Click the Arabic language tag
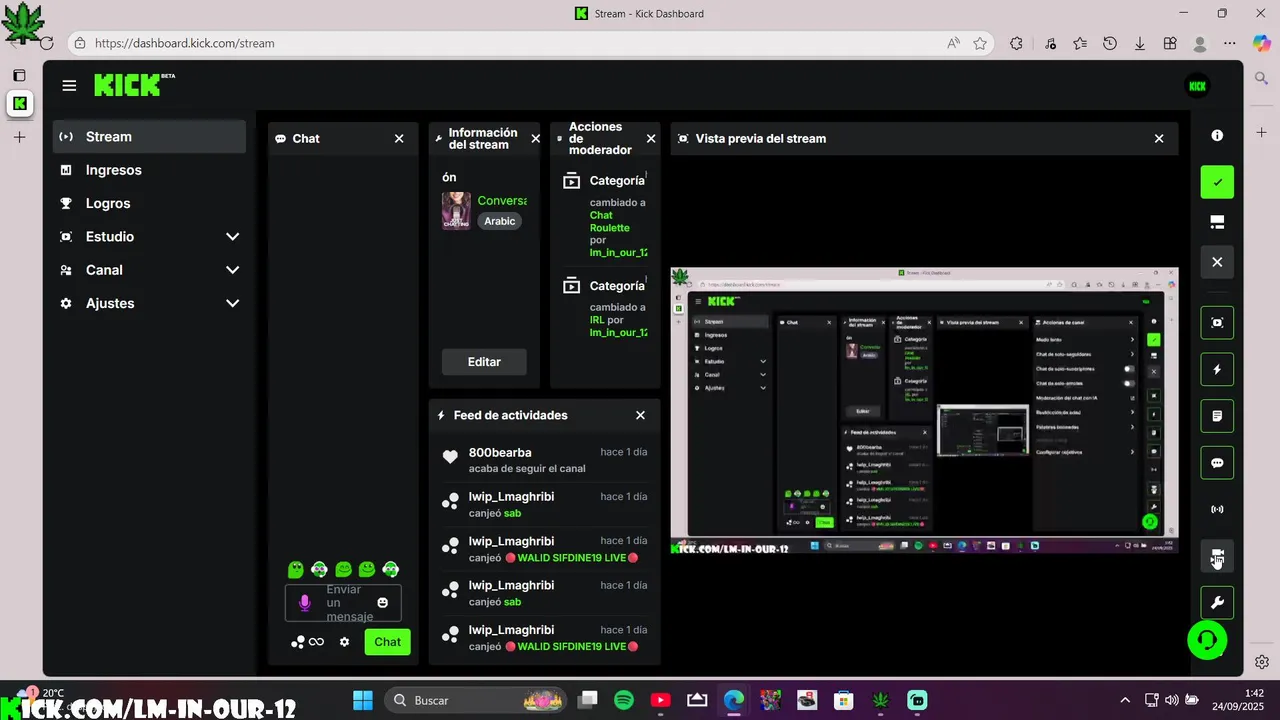Screen dimensions: 1280x720 [x=500, y=221]
